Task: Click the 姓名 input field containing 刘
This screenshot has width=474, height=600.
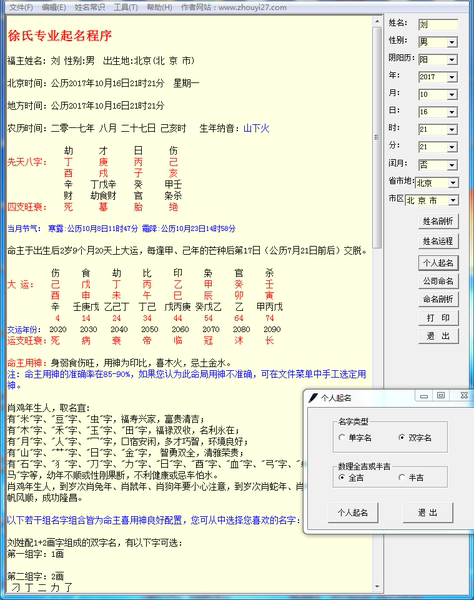Action: coord(438,24)
